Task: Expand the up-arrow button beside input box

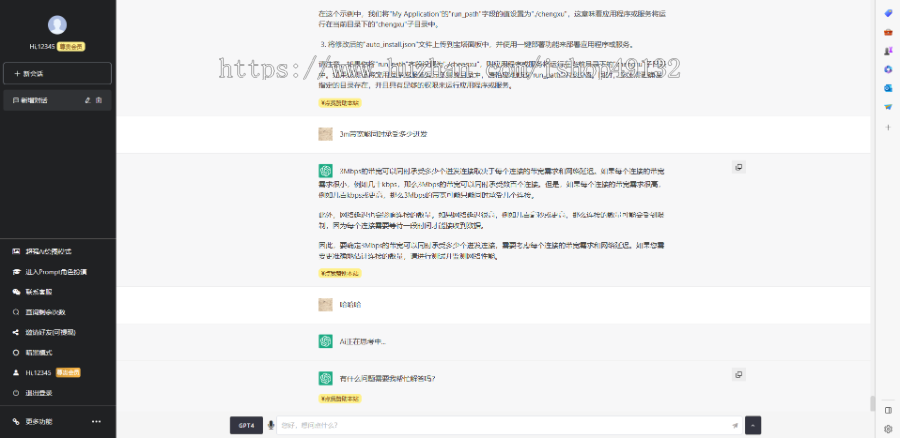Action: 753,425
